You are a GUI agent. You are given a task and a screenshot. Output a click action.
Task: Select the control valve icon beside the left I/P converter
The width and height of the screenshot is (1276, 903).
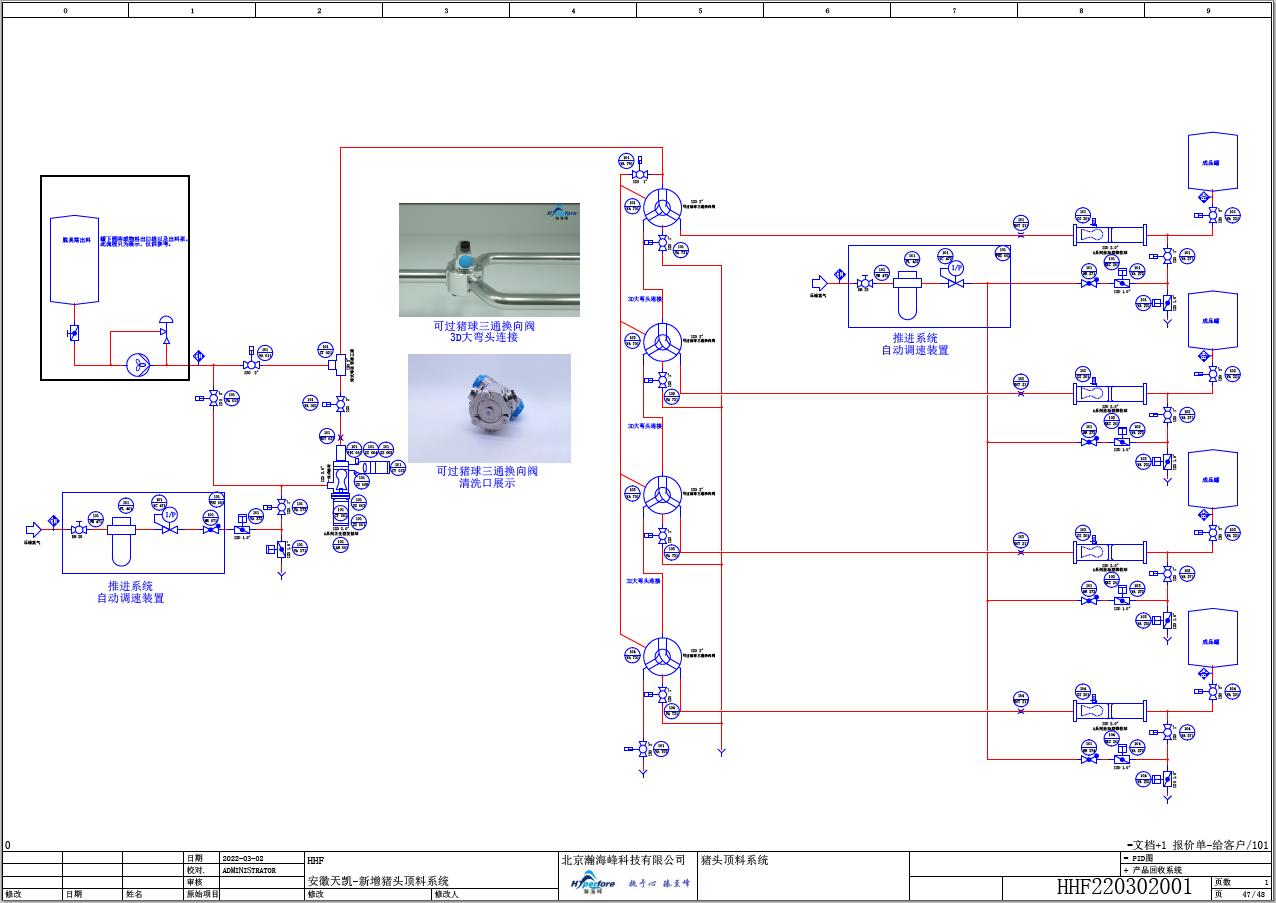pyautogui.click(x=170, y=530)
